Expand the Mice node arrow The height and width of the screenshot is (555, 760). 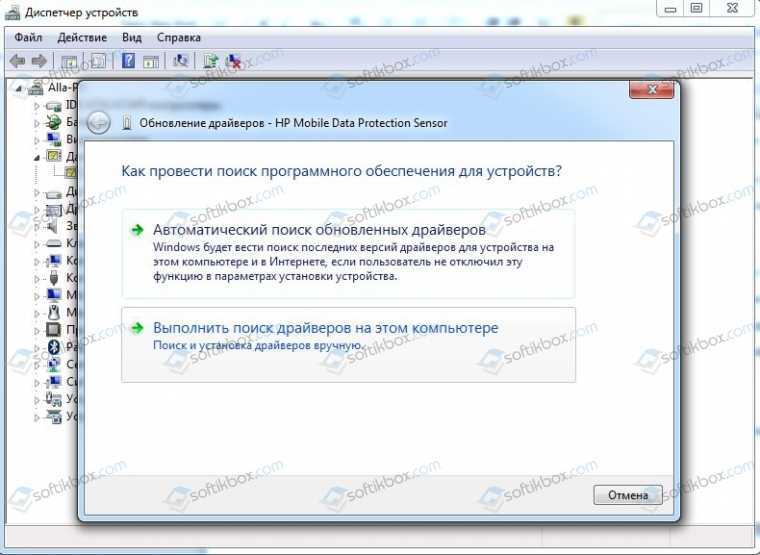point(36,313)
